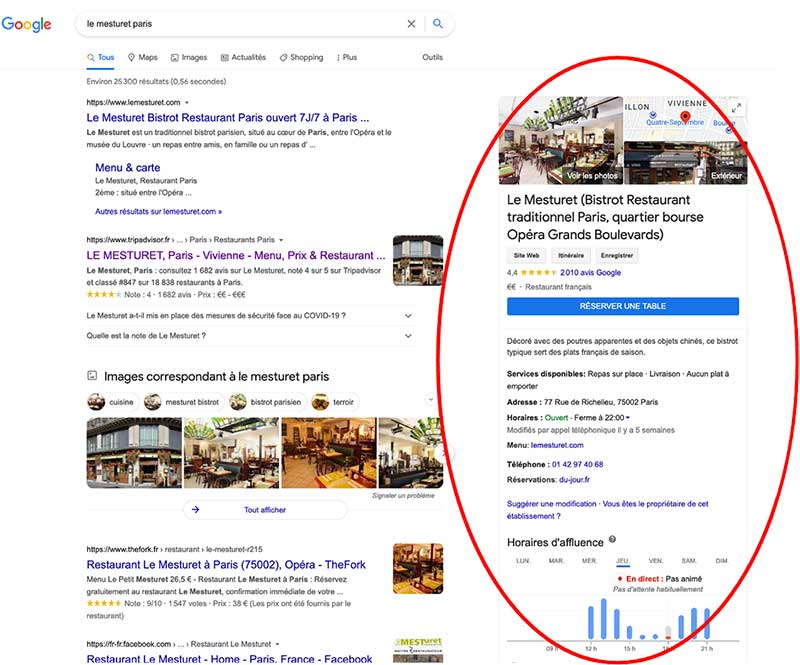Click the 'Itinéraire' button
800x665 pixels.
570,256
